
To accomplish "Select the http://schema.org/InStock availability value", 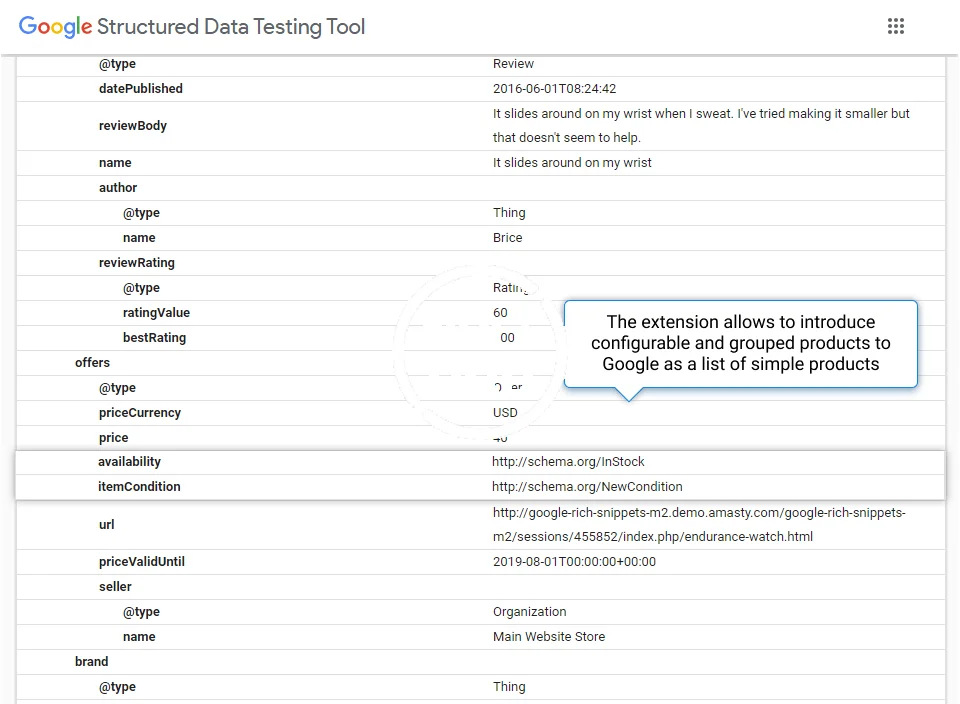I will tap(568, 462).
